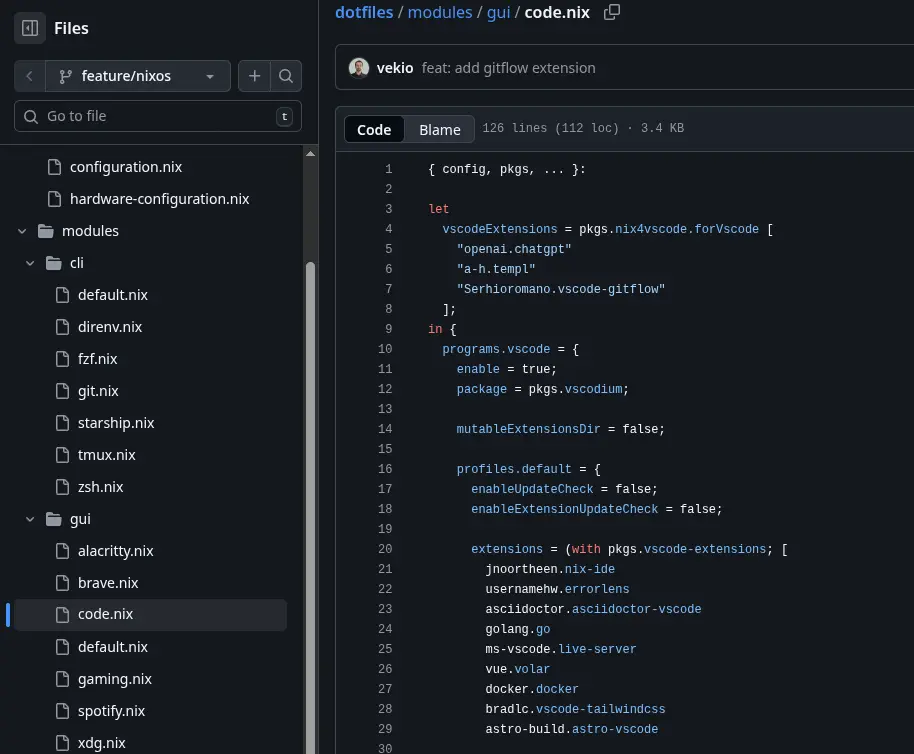Switch to the Blame tab
Screen dimensions: 914x754
pyautogui.click(x=439, y=128)
